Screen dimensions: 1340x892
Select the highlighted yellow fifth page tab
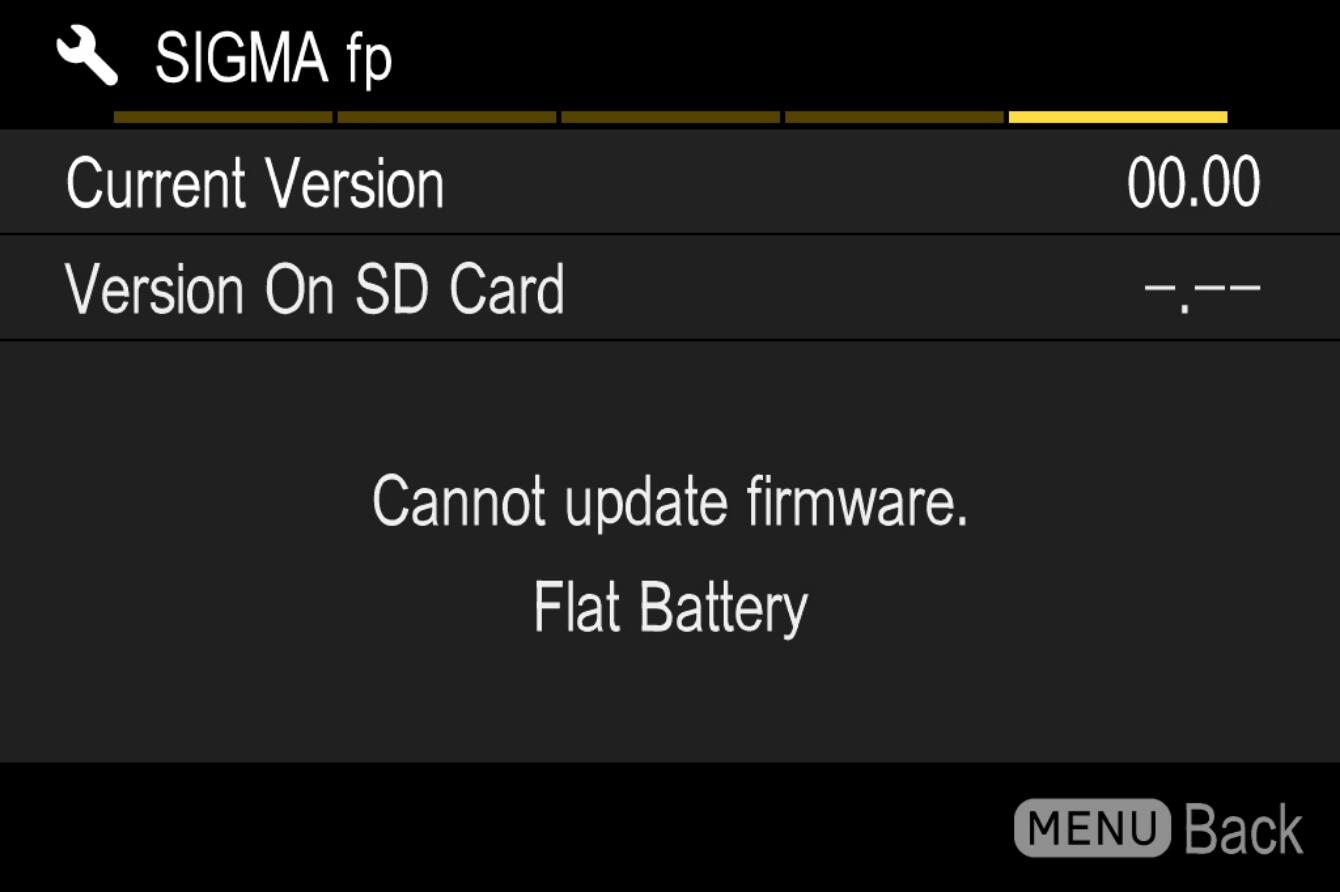1118,117
